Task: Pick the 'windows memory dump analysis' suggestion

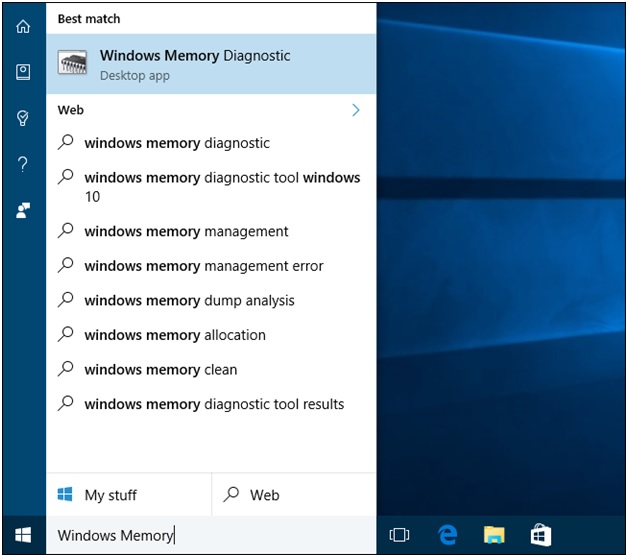Action: tap(211, 300)
